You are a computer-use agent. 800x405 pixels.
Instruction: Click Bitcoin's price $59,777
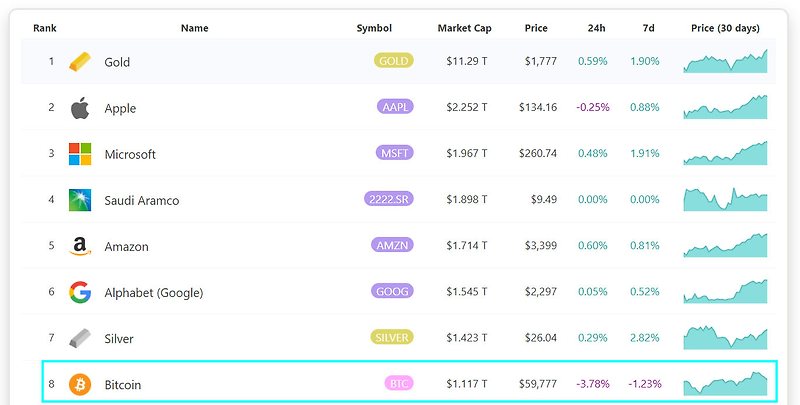[538, 384]
